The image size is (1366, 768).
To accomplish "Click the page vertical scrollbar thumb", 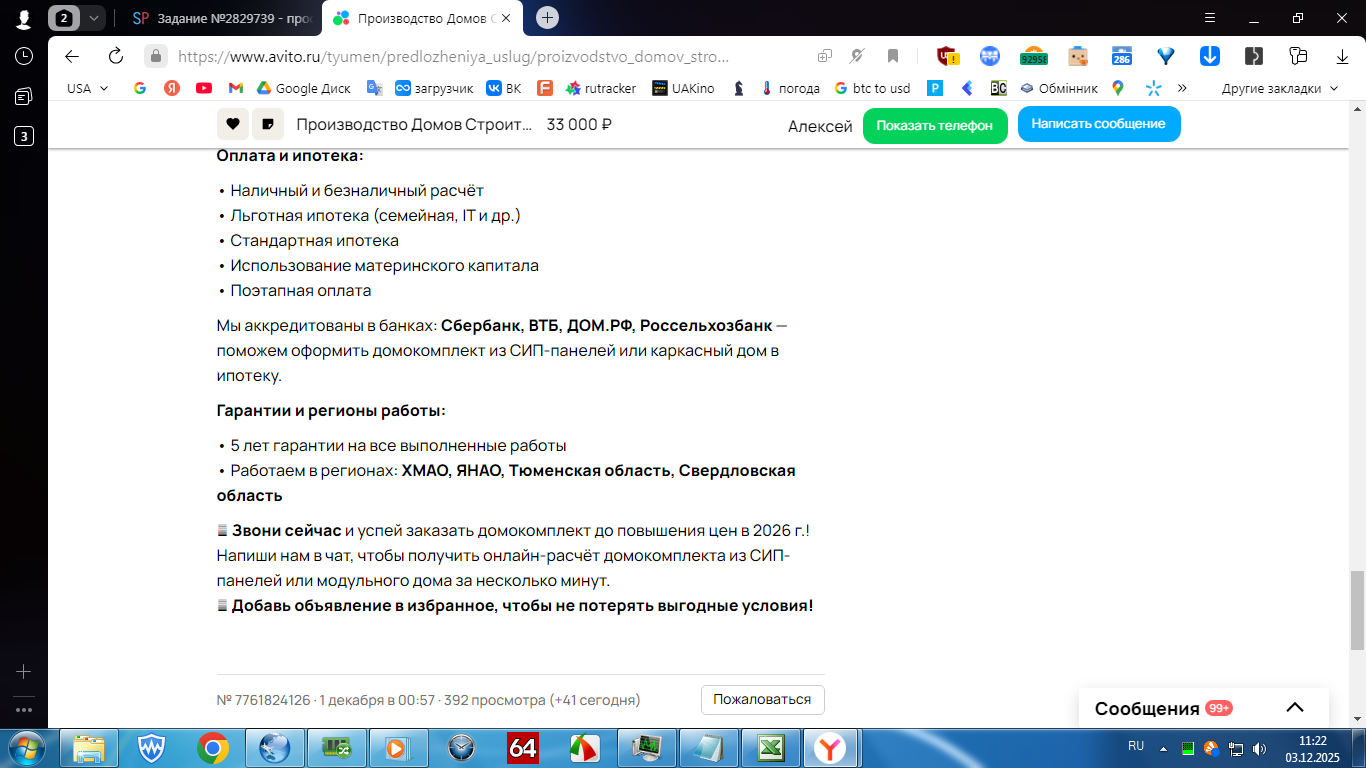I will 1357,610.
